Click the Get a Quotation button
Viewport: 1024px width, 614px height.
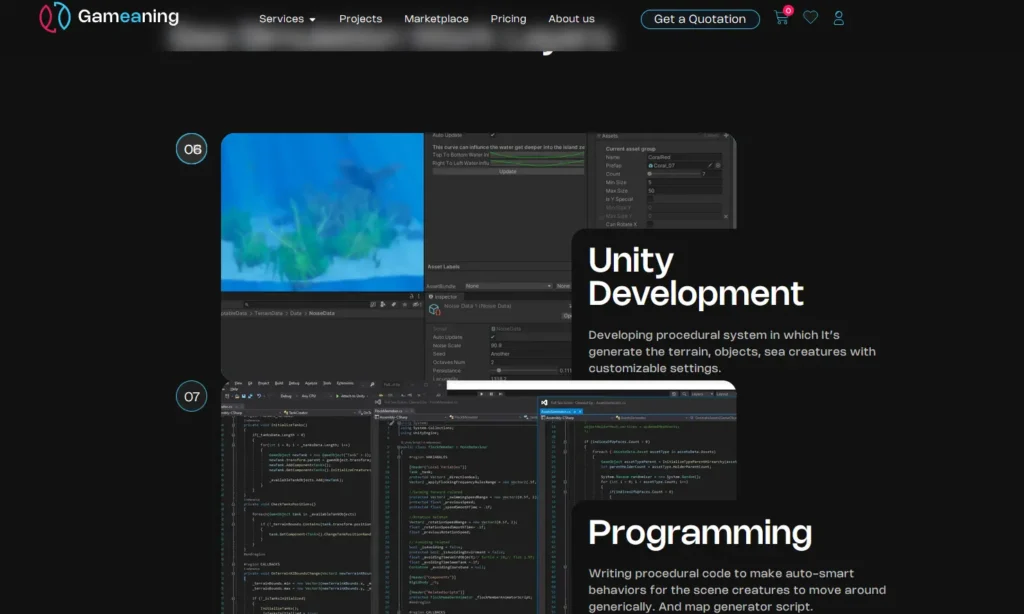[x=700, y=19]
